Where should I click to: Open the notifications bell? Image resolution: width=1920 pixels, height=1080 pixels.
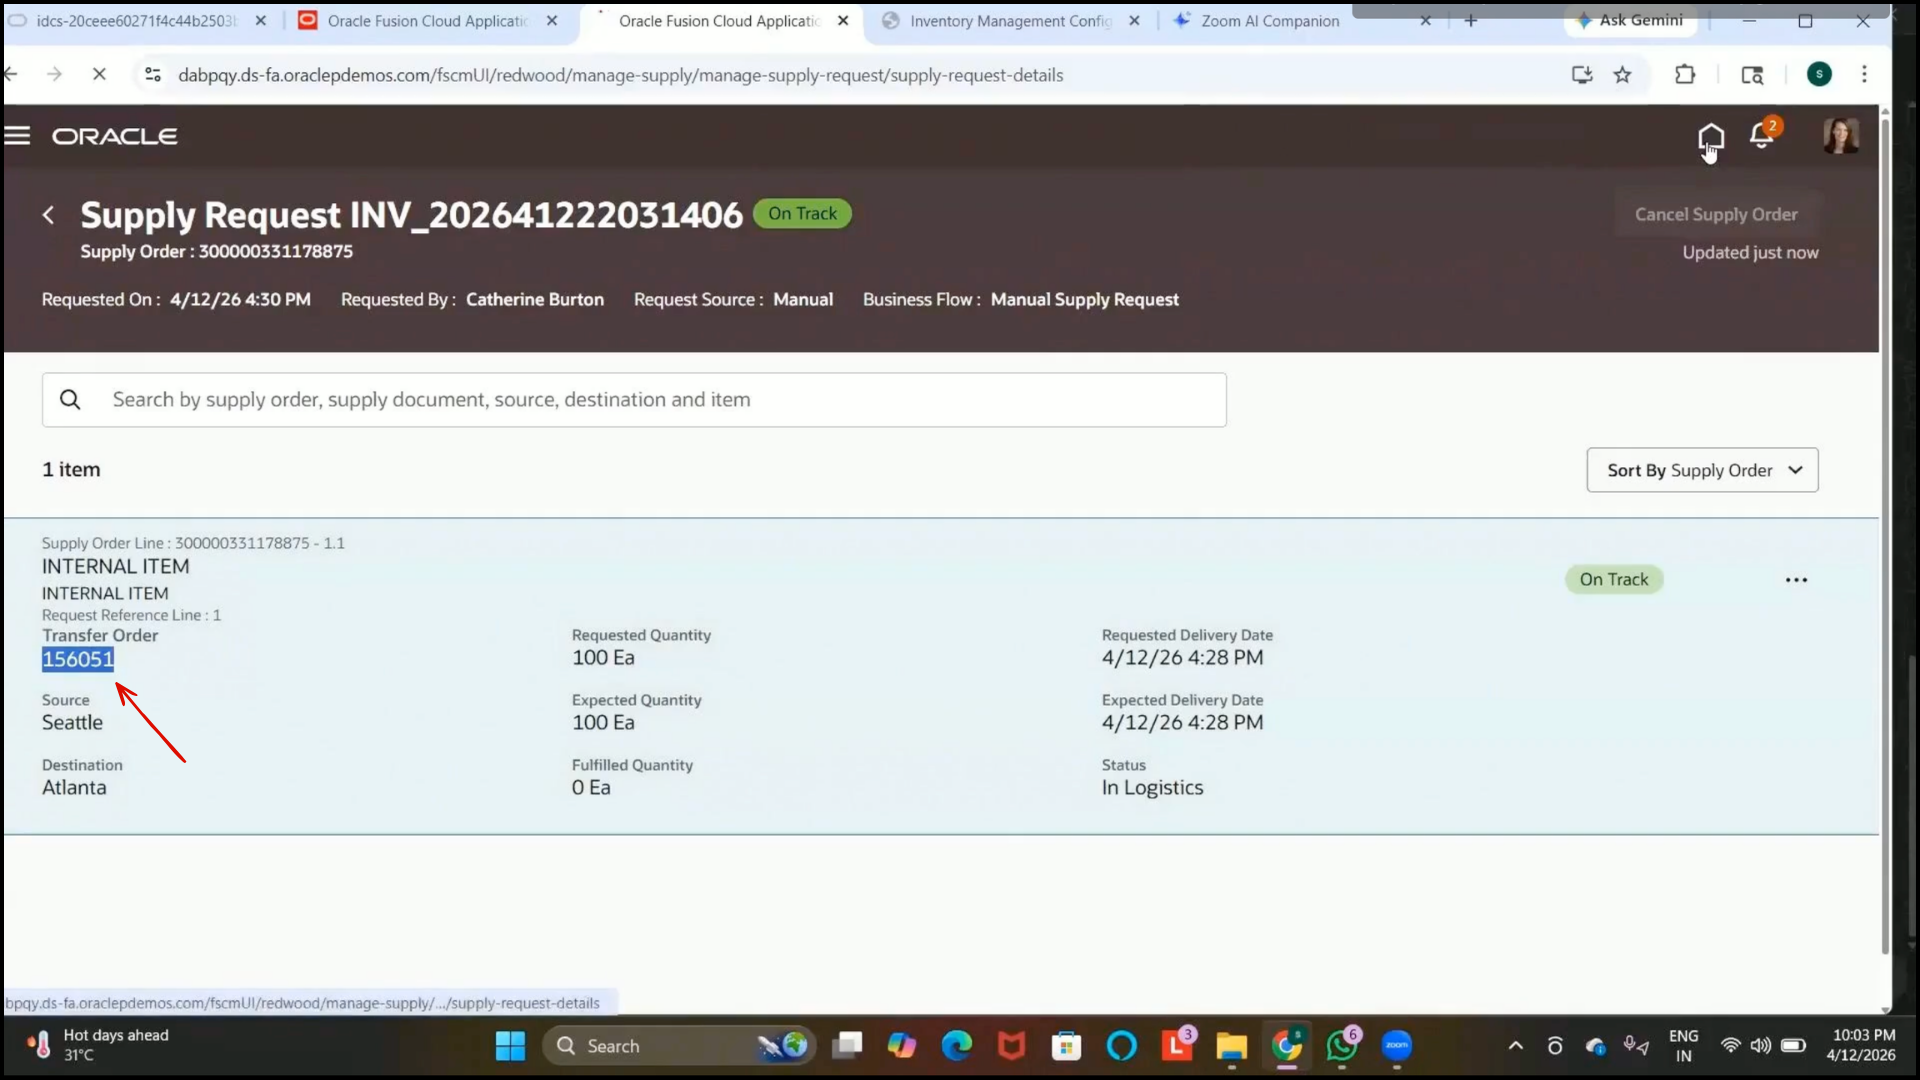coord(1762,135)
